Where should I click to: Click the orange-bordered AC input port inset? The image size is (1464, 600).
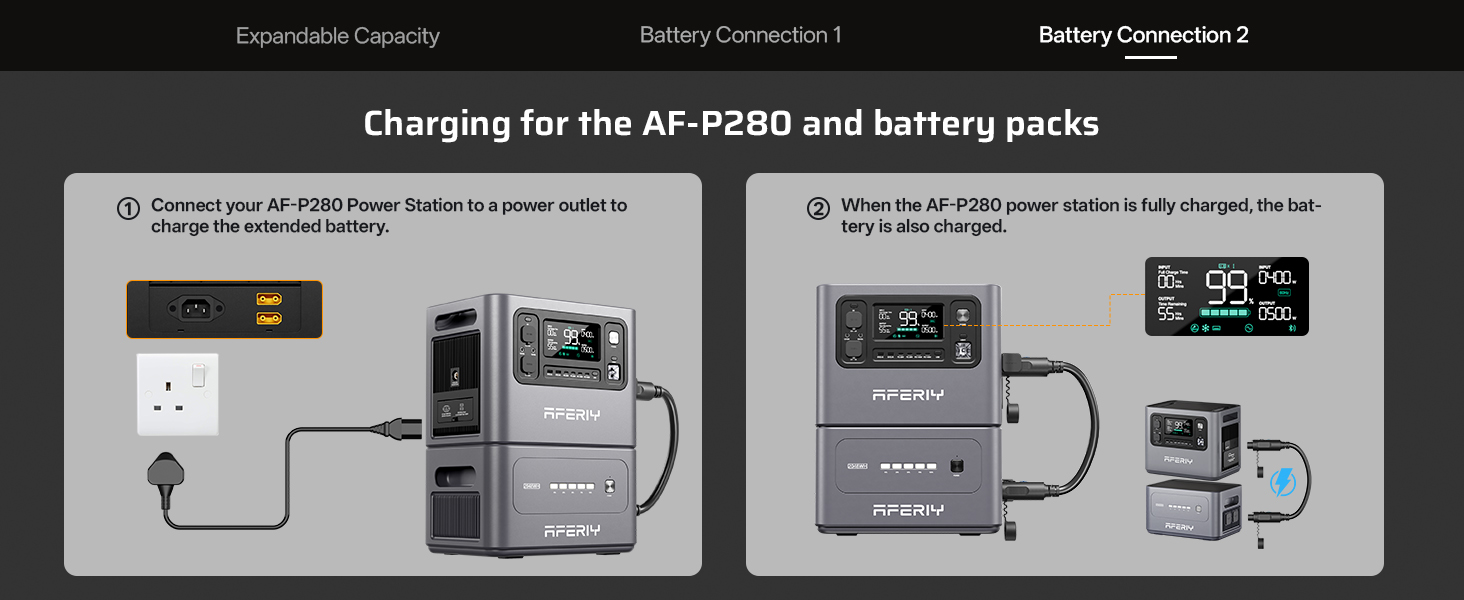(225, 309)
